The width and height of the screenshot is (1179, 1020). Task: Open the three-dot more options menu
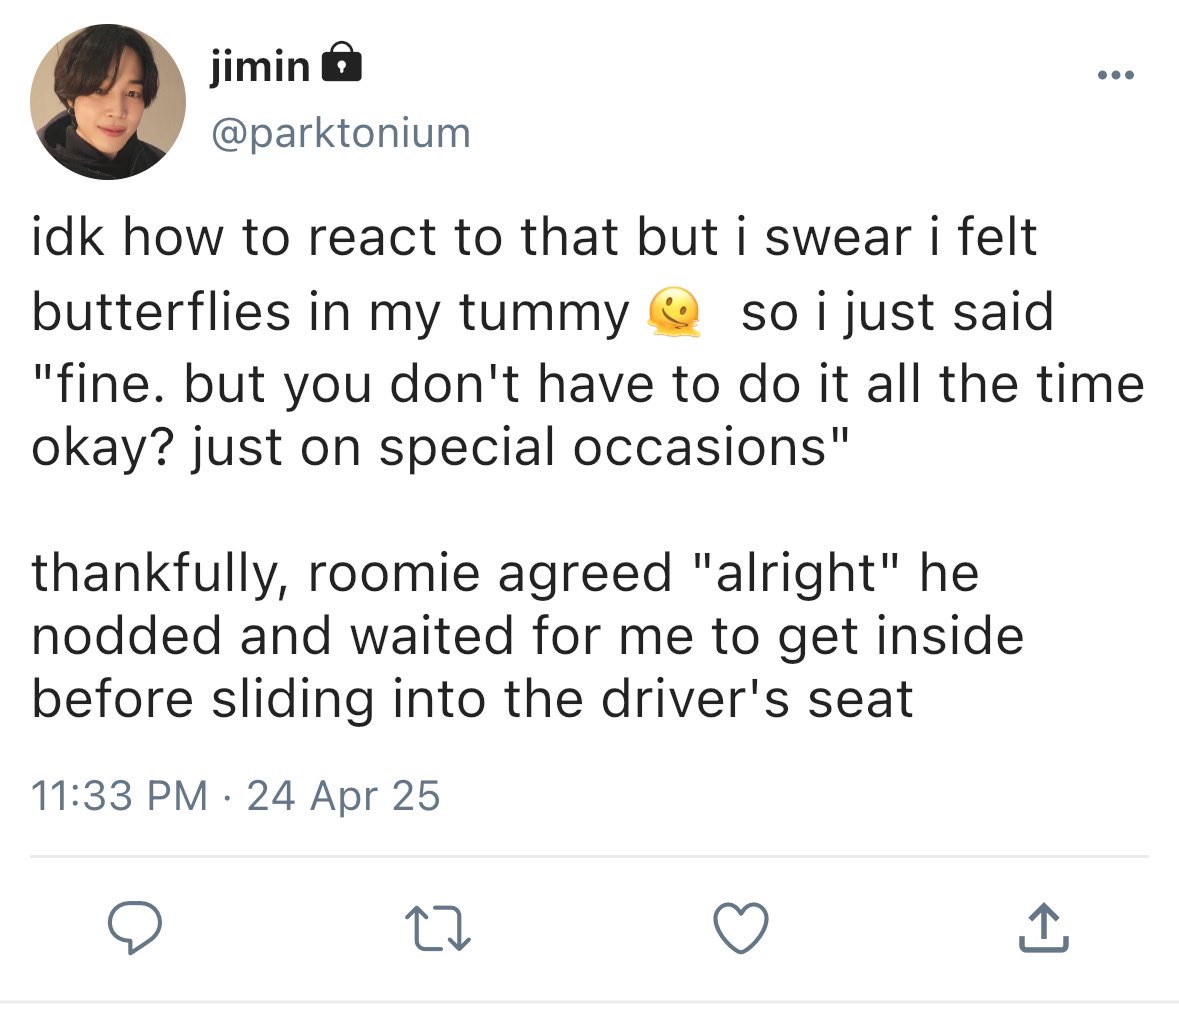click(1116, 74)
